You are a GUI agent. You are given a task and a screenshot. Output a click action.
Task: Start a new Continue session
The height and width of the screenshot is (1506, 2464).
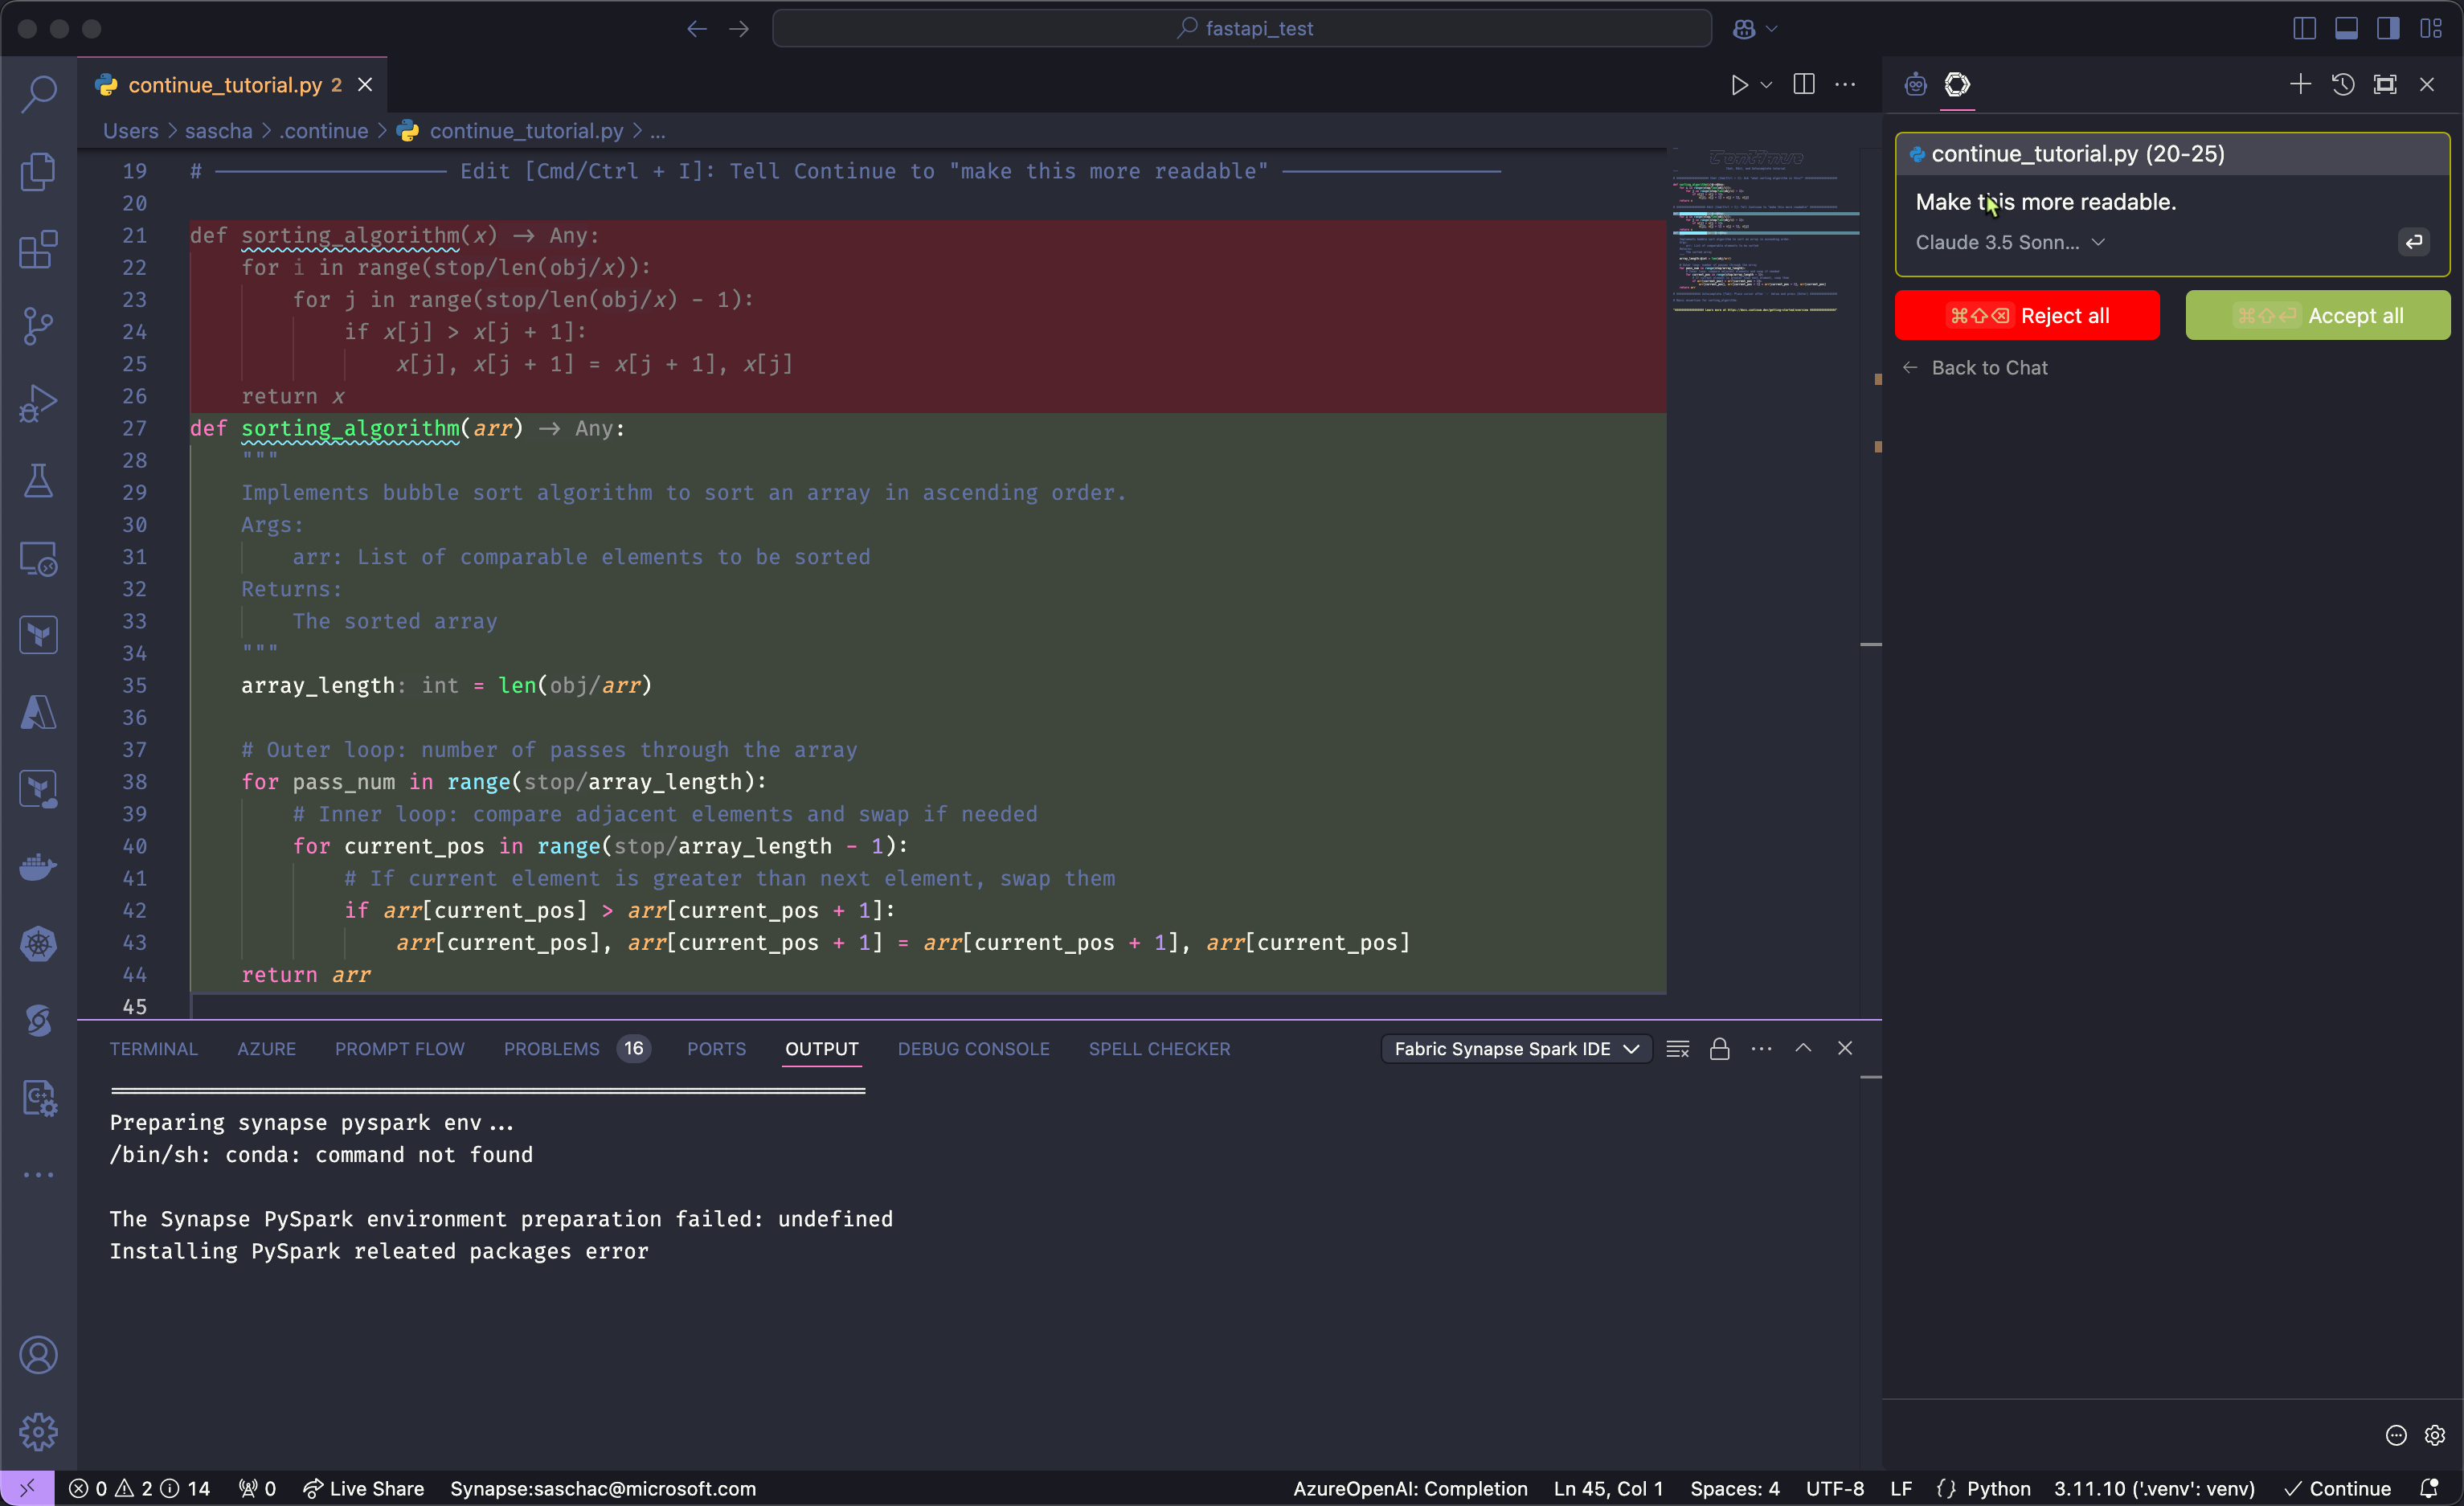2299,84
